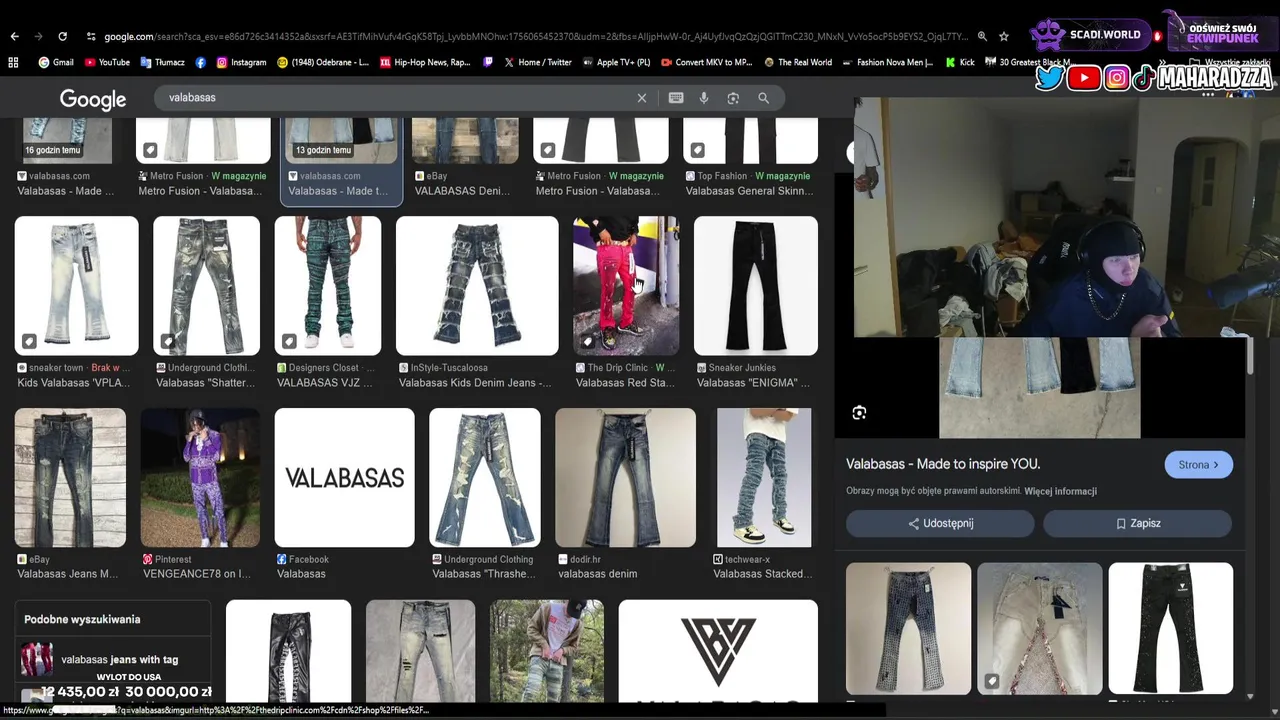This screenshot has width=1280, height=720.
Task: Open Valabasas "Shatter" Underground Clothing image
Action: (206, 286)
